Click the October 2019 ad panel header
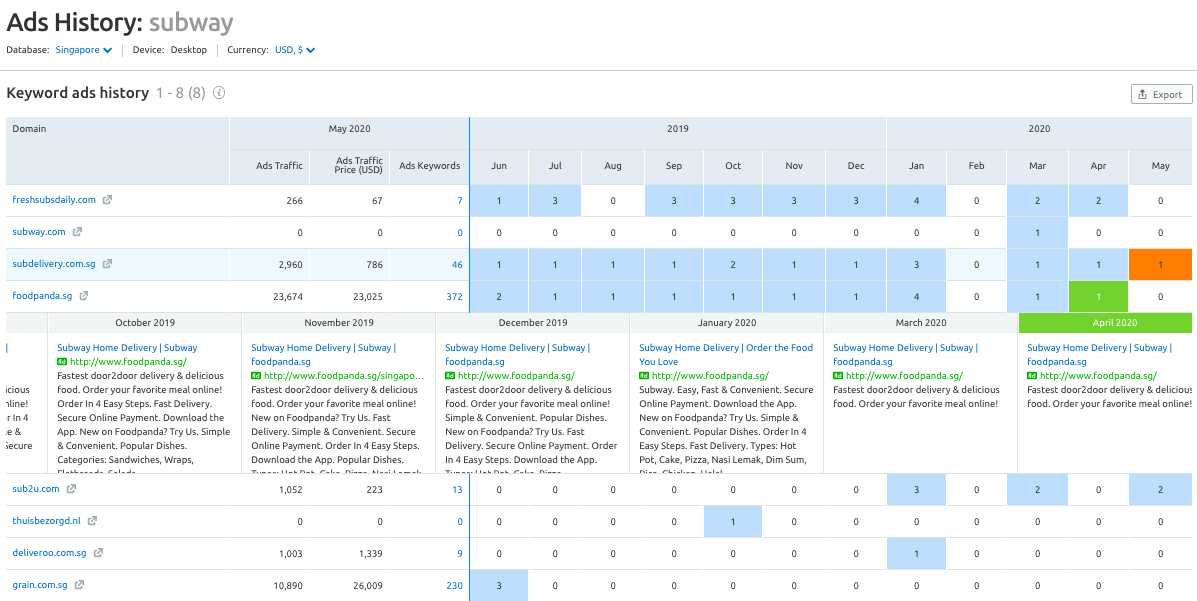Screen dimensions: 1197x601 tap(144, 322)
